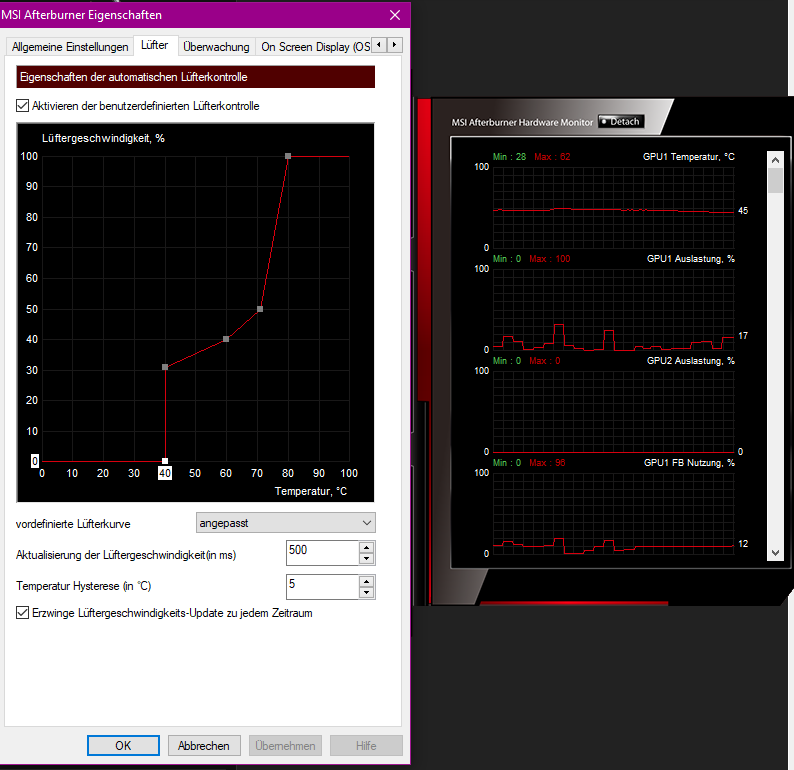The image size is (794, 770).
Task: Open the On Screen Display tab
Action: (315, 47)
